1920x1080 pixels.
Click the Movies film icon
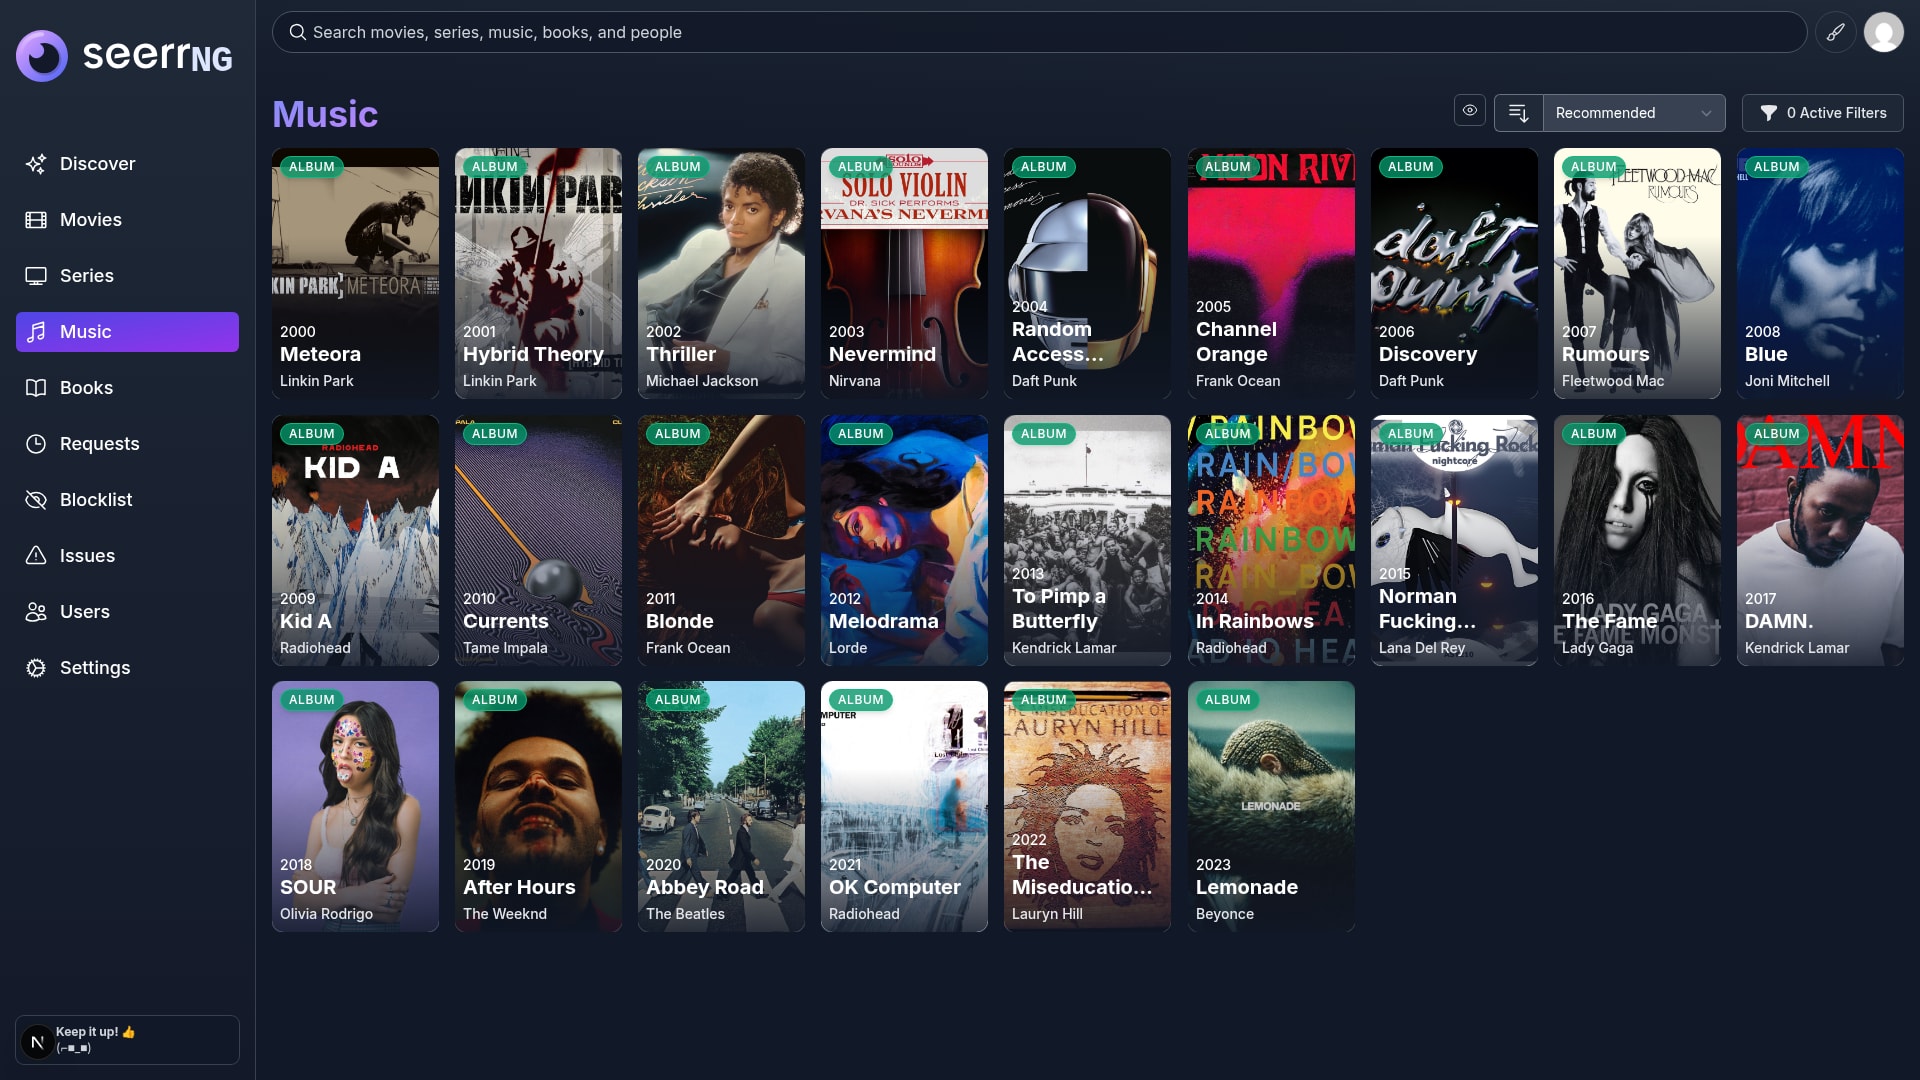pyautogui.click(x=36, y=220)
